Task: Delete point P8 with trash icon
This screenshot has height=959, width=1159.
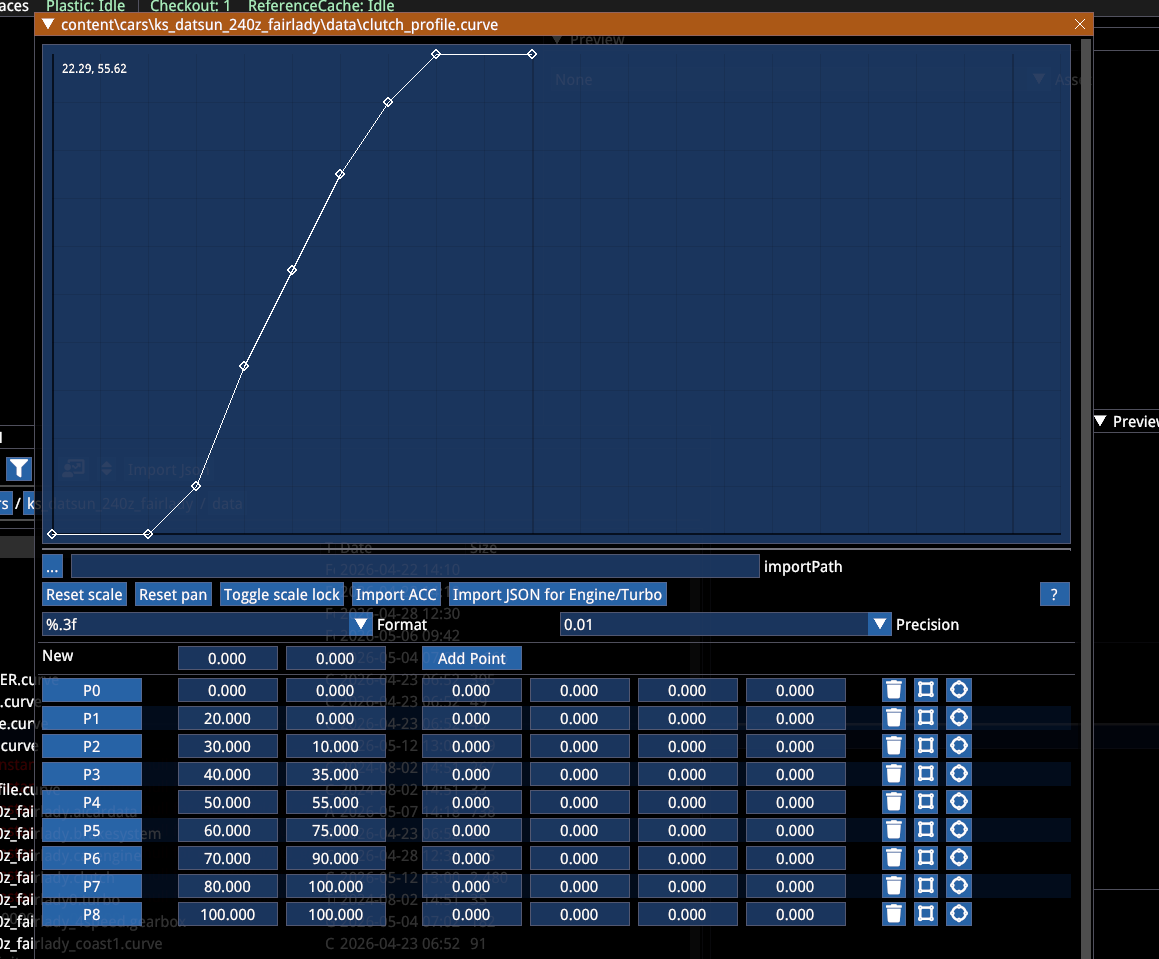Action: [x=894, y=914]
